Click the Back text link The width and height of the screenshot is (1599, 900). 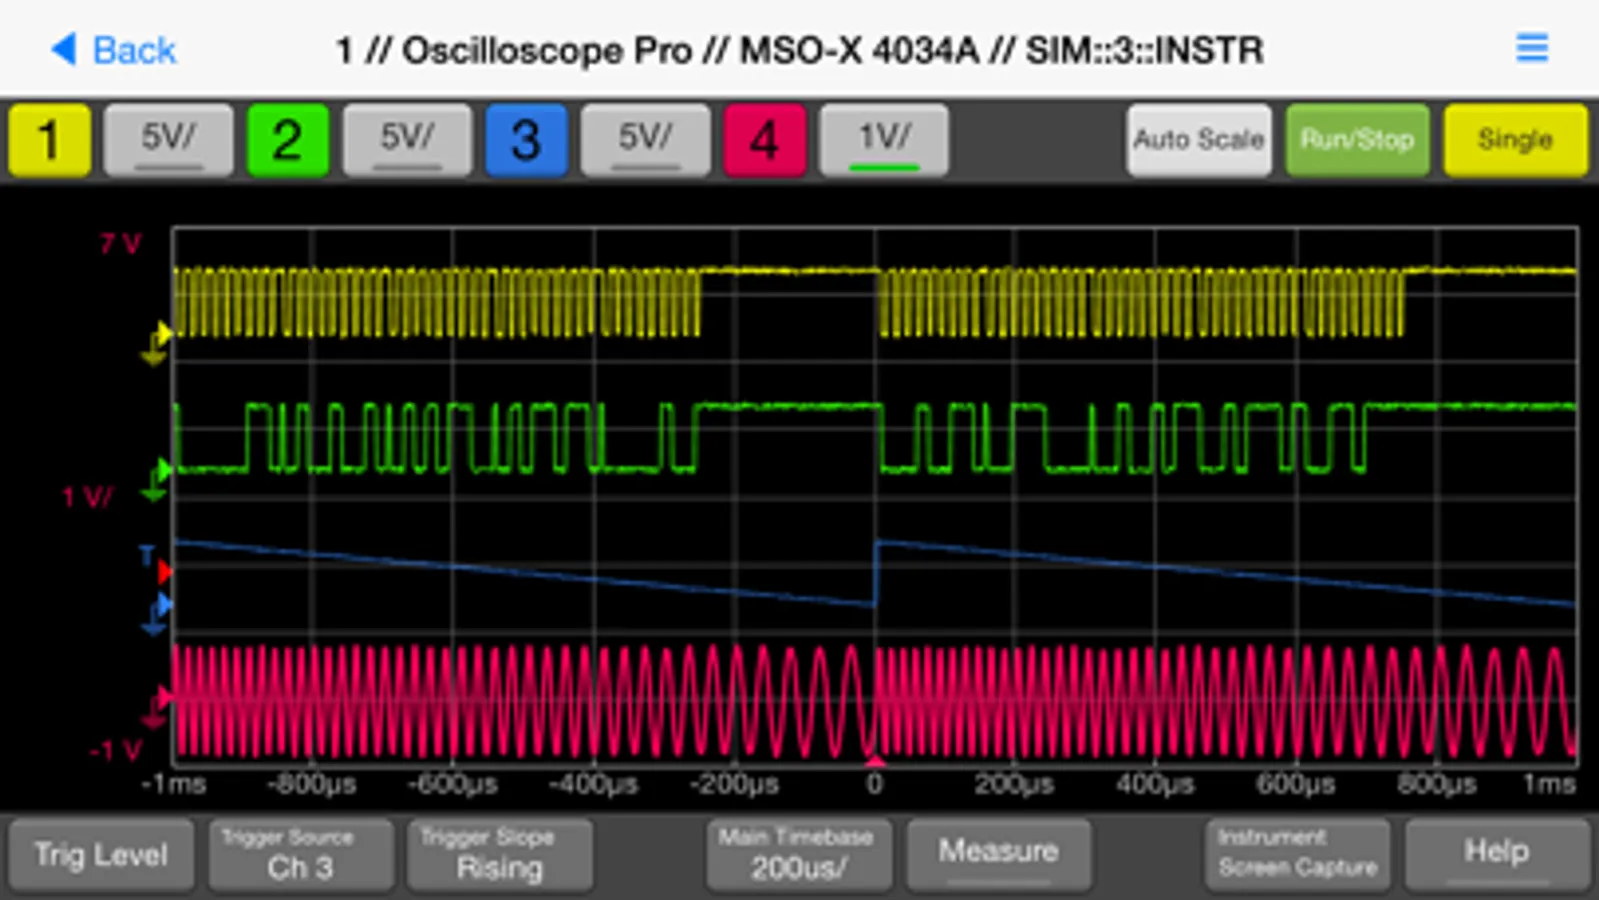click(134, 49)
